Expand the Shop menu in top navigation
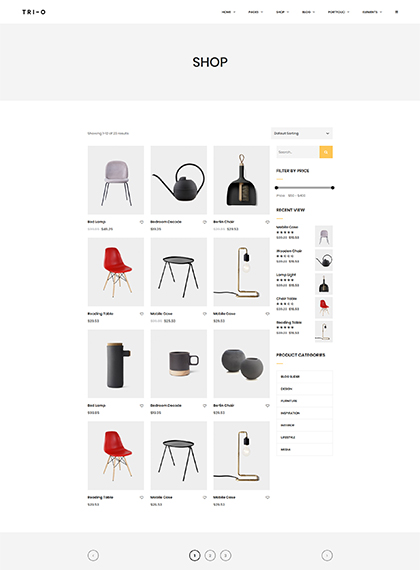 (x=282, y=12)
